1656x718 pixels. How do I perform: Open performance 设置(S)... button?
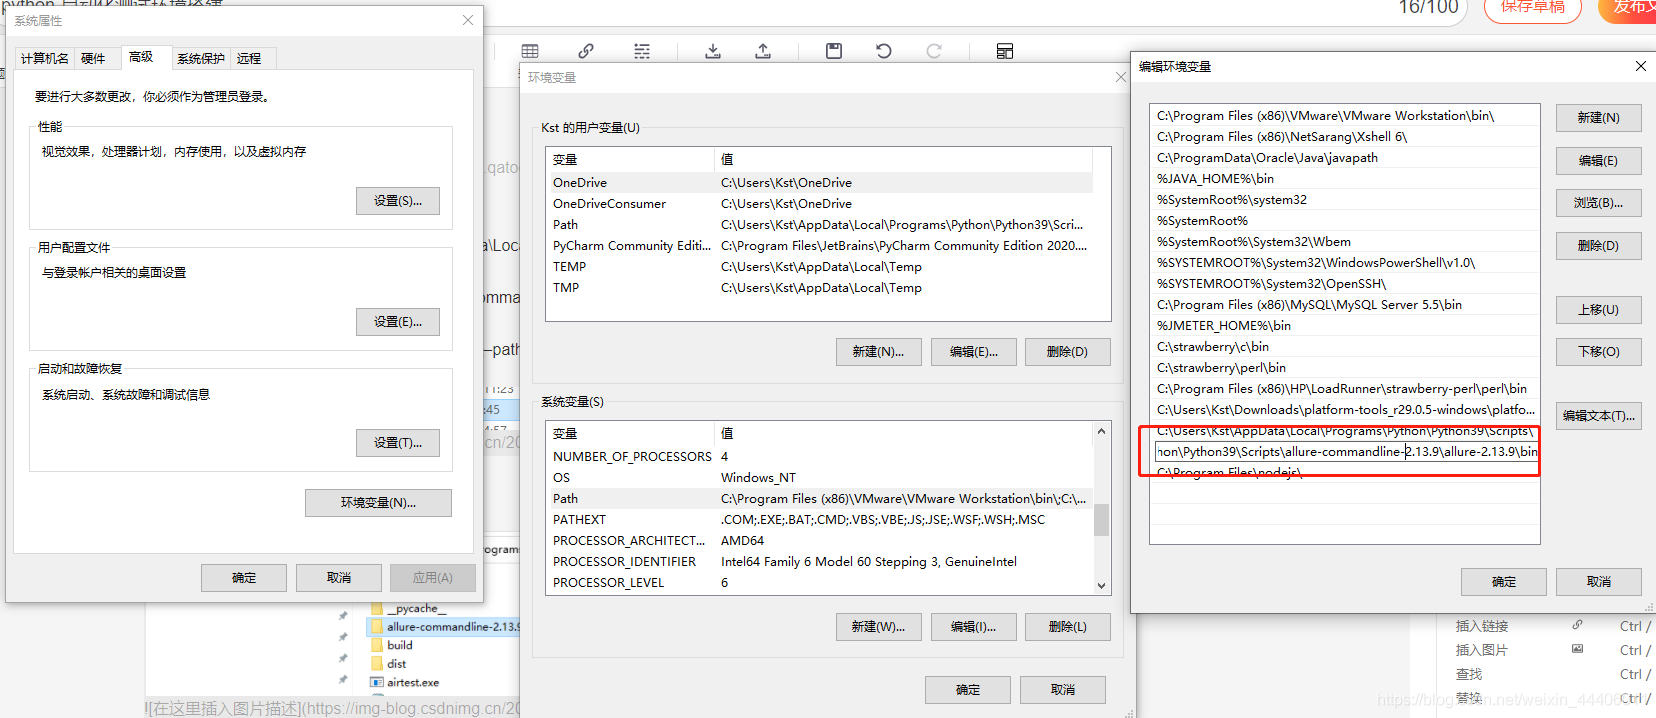coord(398,201)
